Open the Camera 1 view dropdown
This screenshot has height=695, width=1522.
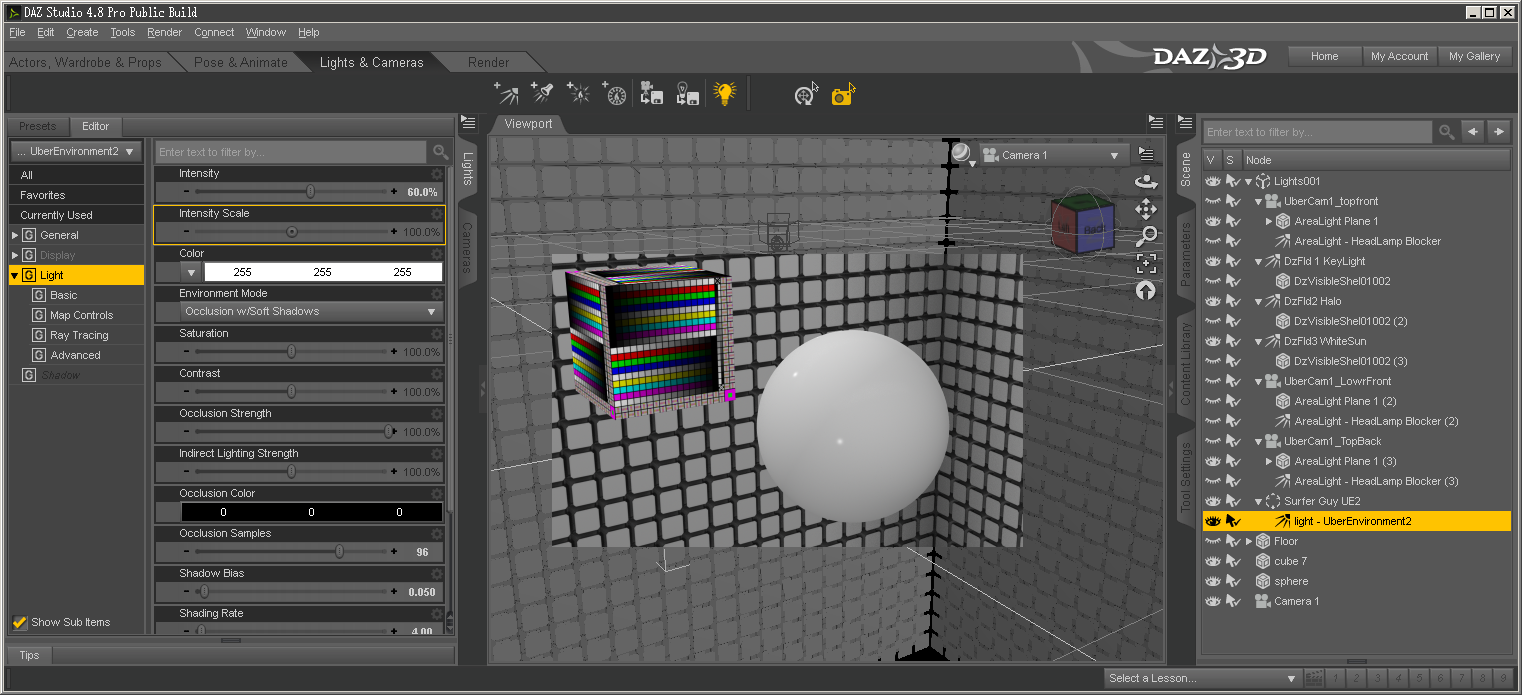1053,155
